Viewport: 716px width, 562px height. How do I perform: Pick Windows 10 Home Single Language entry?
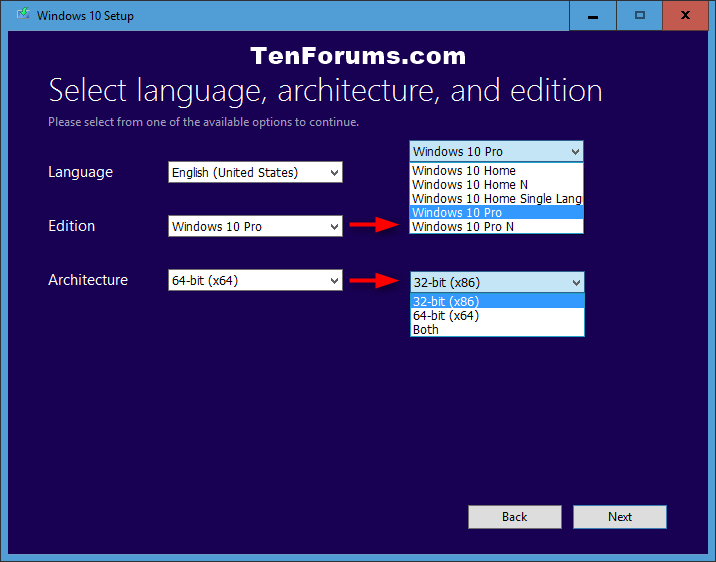495,199
